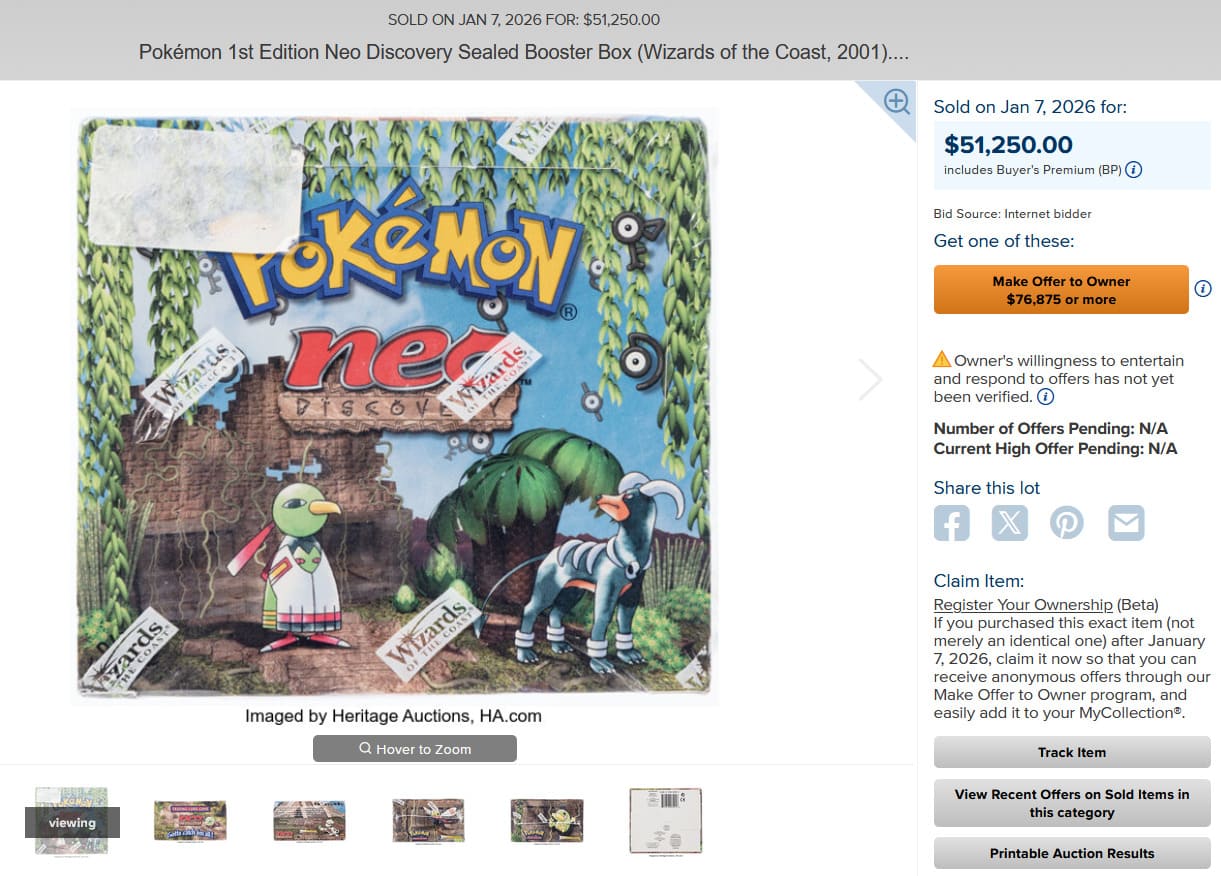1221x876 pixels.
Task: Share this lot on Pinterest
Action: tap(1067, 523)
